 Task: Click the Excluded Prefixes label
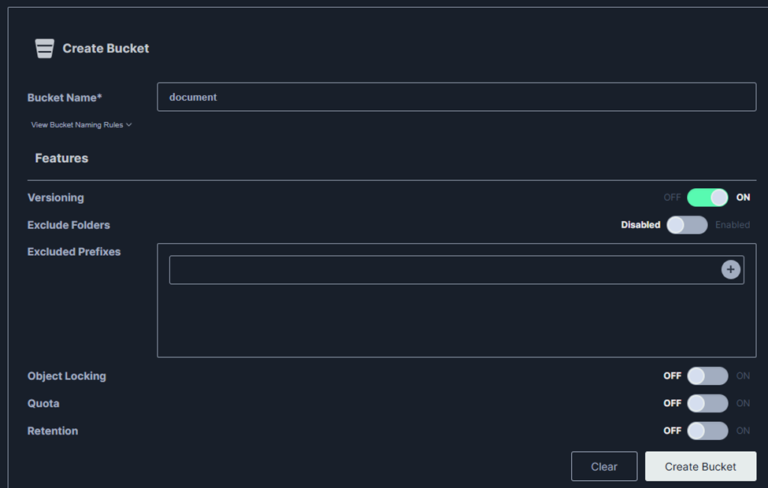74,252
